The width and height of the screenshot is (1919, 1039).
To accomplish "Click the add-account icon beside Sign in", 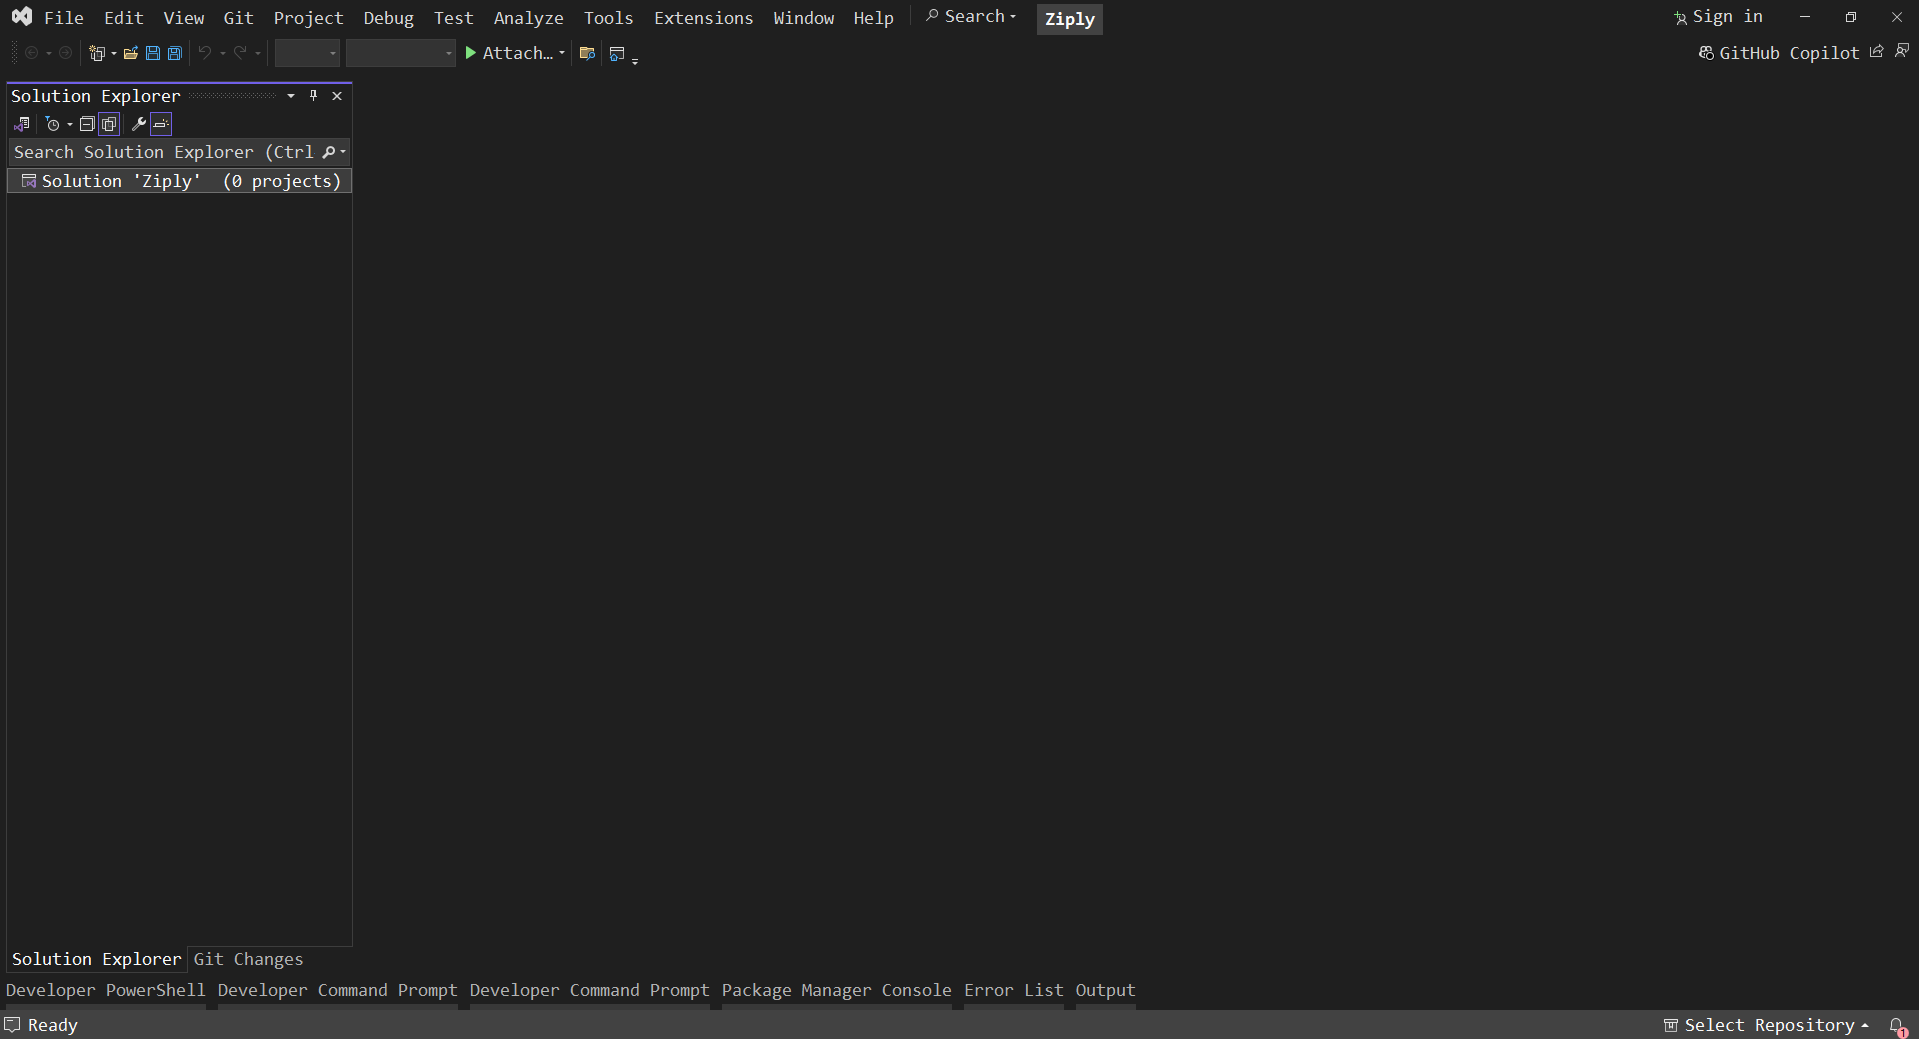I will [x=1680, y=18].
